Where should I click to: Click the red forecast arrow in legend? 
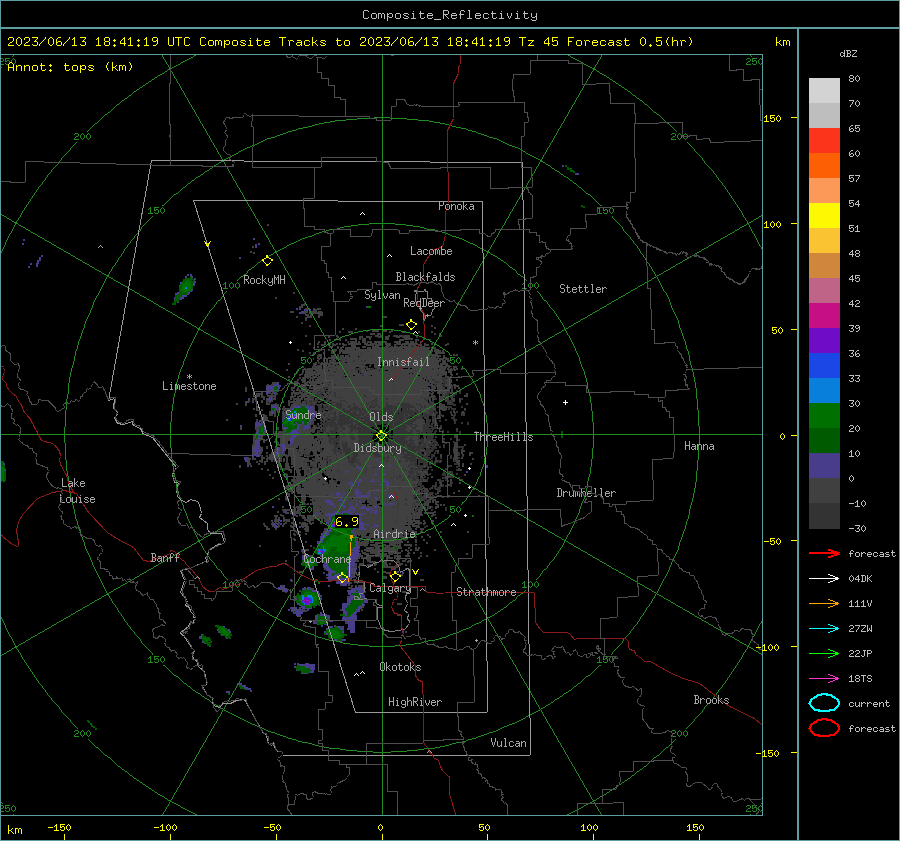point(824,553)
